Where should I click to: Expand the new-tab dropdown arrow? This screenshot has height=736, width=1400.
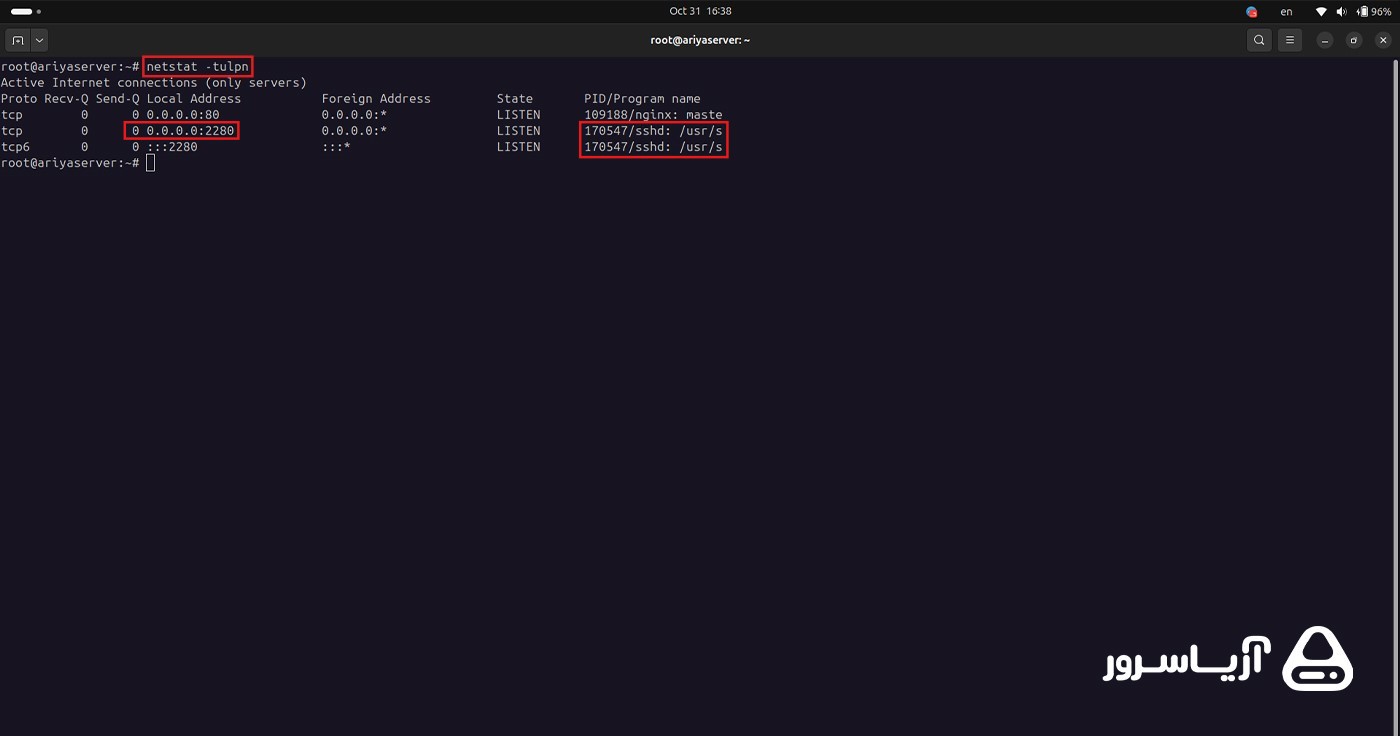coord(40,40)
